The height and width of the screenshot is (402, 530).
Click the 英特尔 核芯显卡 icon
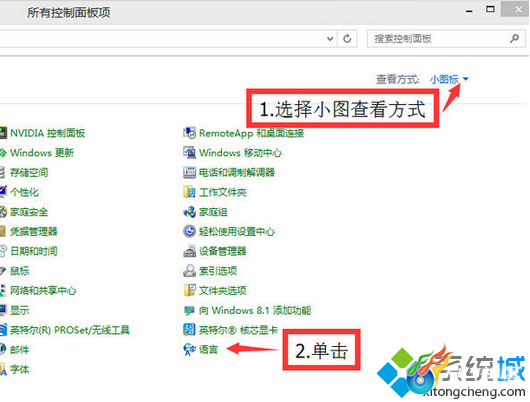[x=189, y=330]
